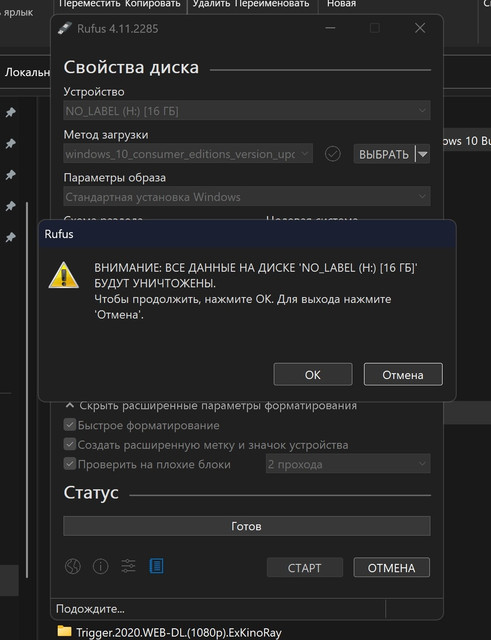Click the ВЫБРАТЬ button
Image resolution: width=491 pixels, height=640 pixels.
384,154
